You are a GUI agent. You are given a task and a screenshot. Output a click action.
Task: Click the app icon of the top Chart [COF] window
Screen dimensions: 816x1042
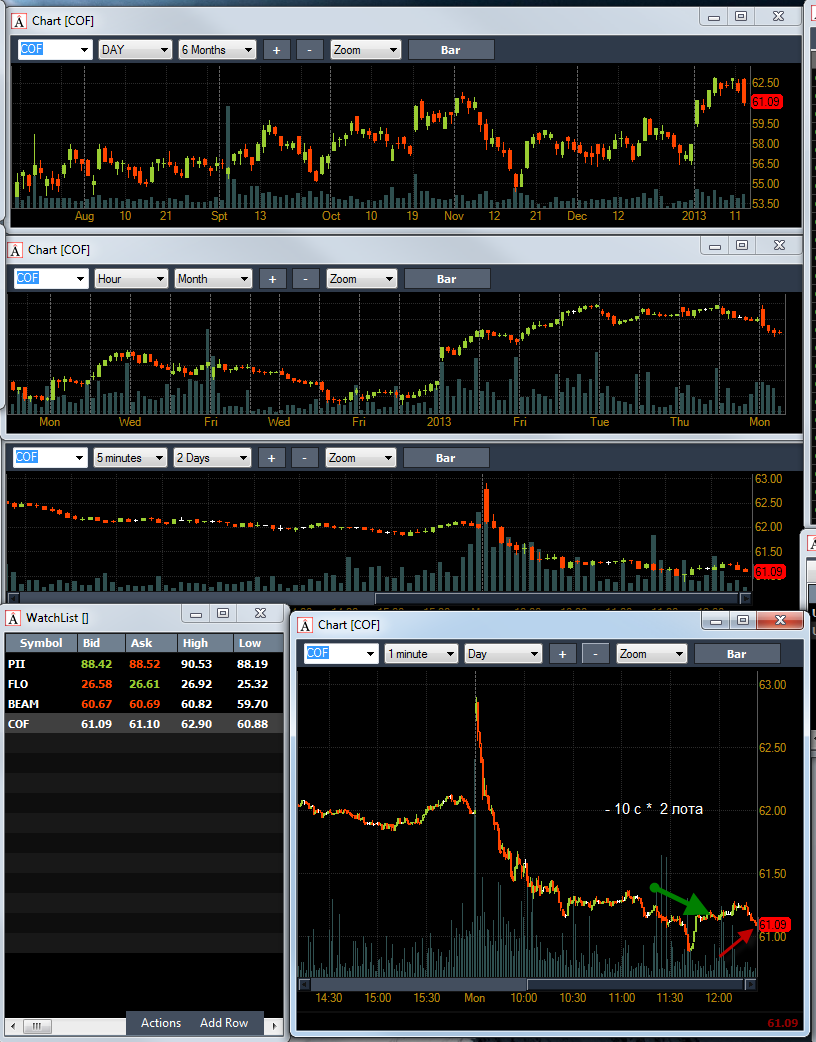pos(19,21)
